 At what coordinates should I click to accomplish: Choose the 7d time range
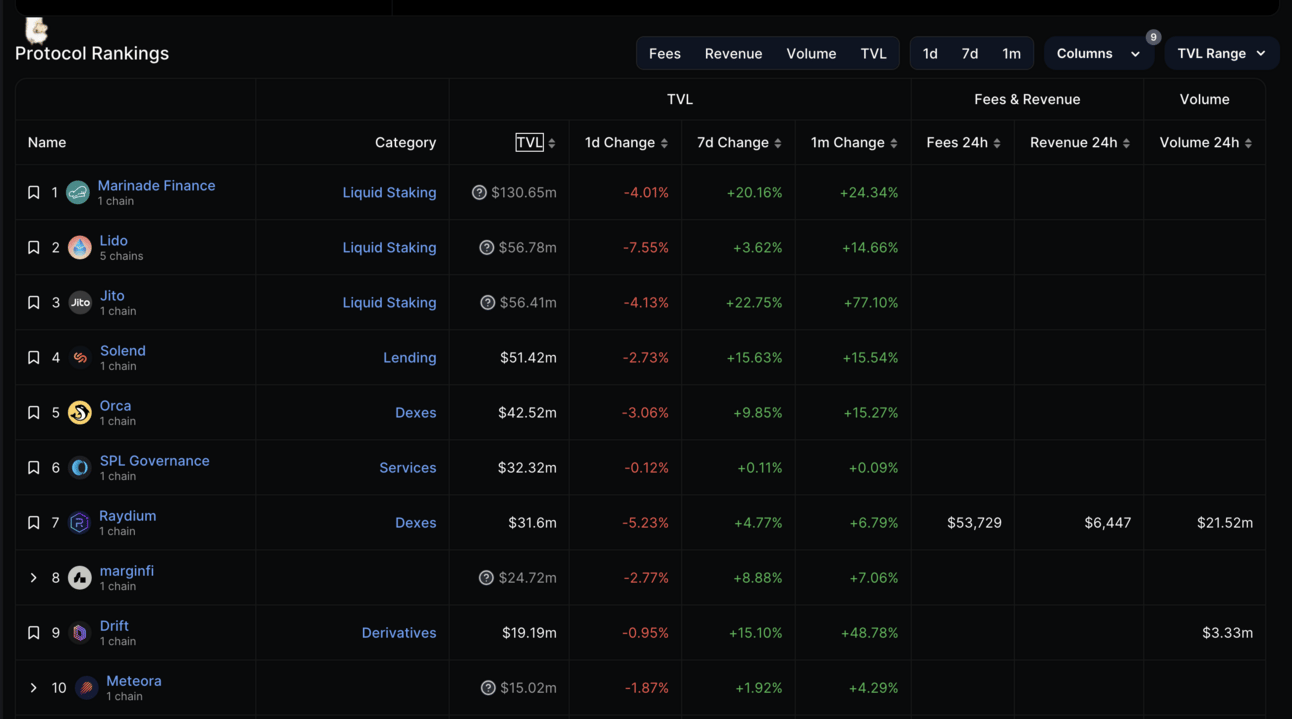pyautogui.click(x=970, y=53)
